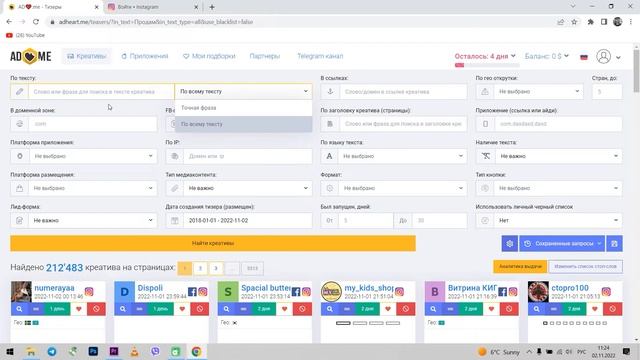Viewport: 640px width, 360px height.
Task: Open Telegram from the taskbar
Action: point(52,351)
